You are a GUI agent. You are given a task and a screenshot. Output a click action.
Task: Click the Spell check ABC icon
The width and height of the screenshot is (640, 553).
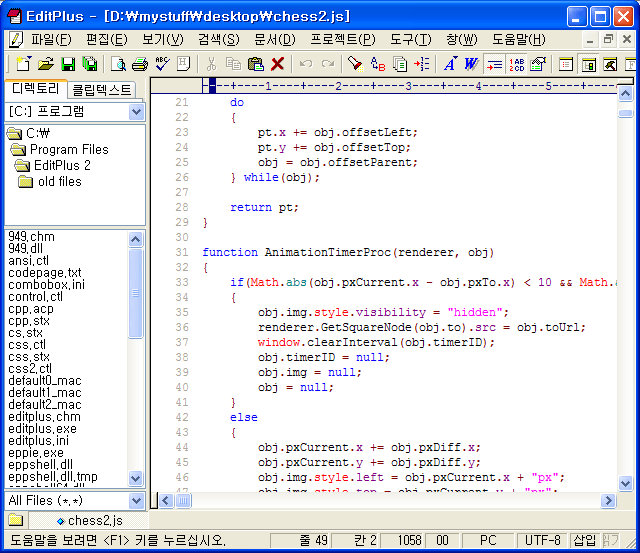click(162, 64)
